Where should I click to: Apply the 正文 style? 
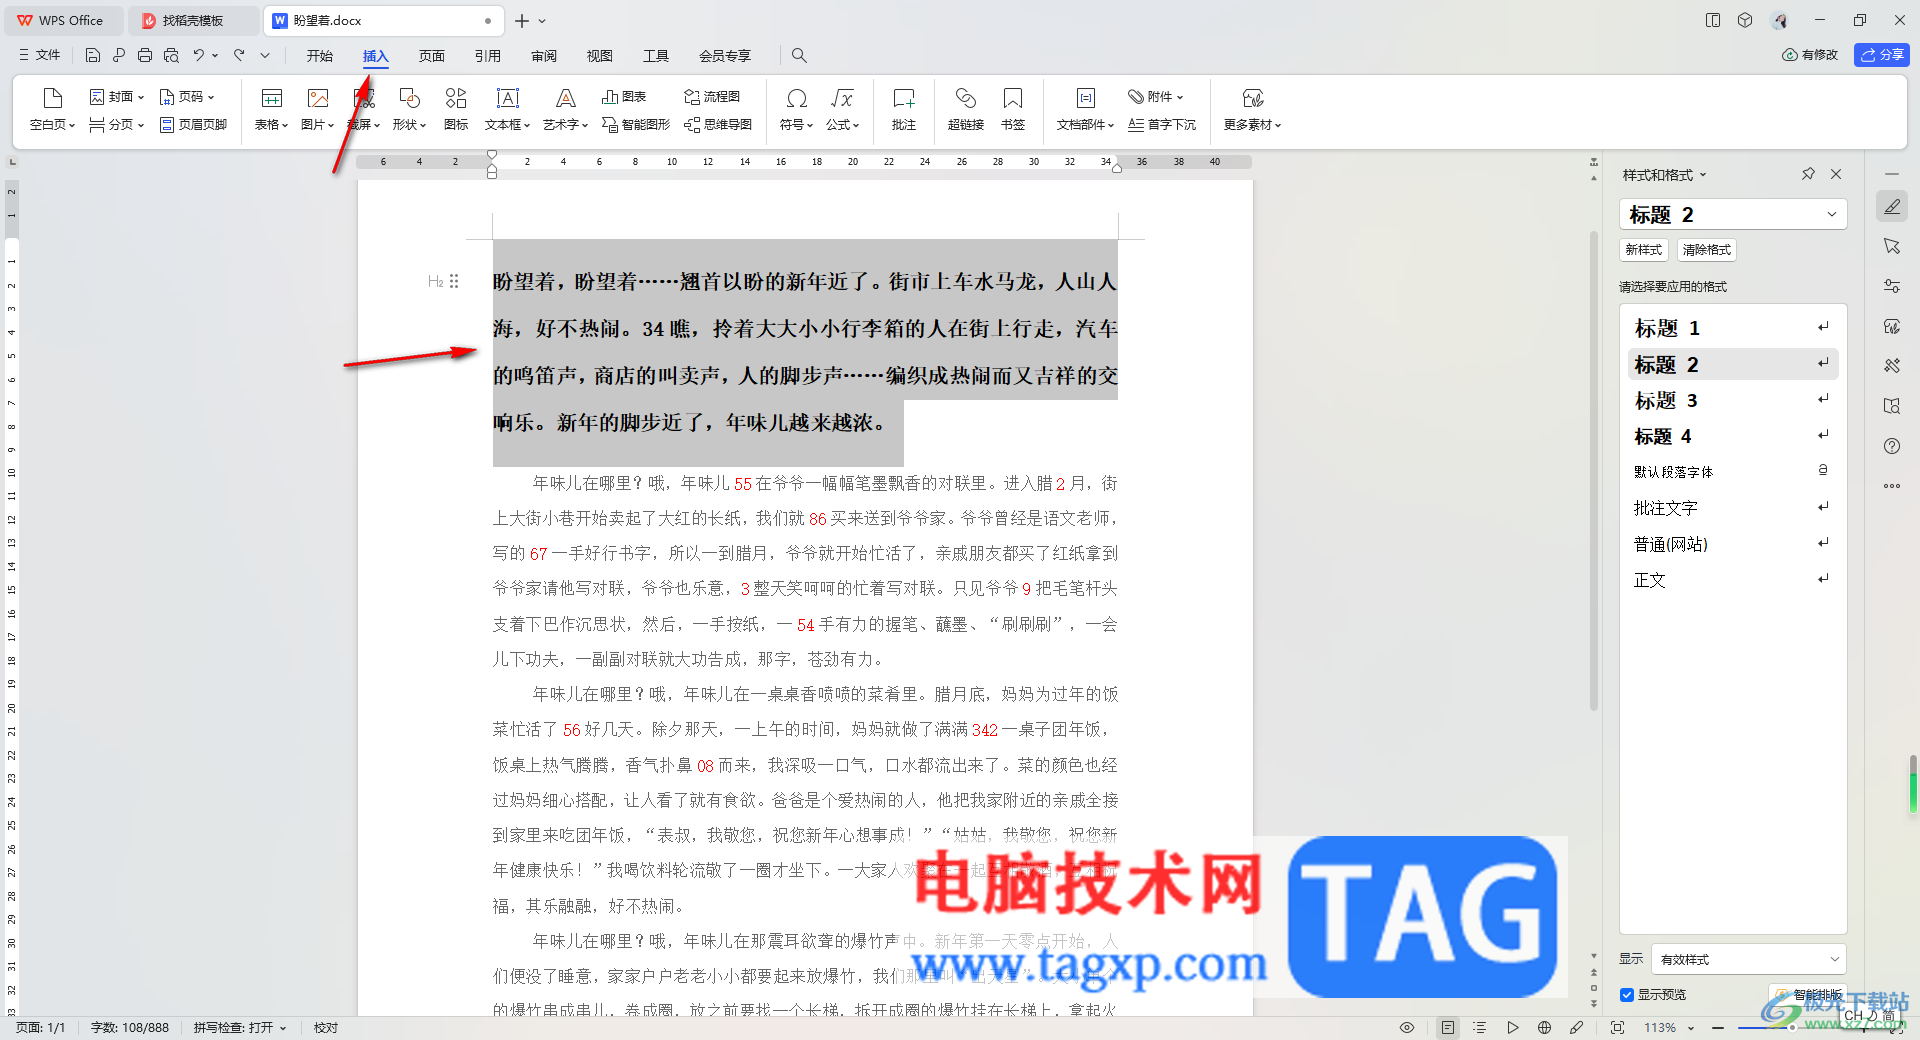click(x=1732, y=580)
